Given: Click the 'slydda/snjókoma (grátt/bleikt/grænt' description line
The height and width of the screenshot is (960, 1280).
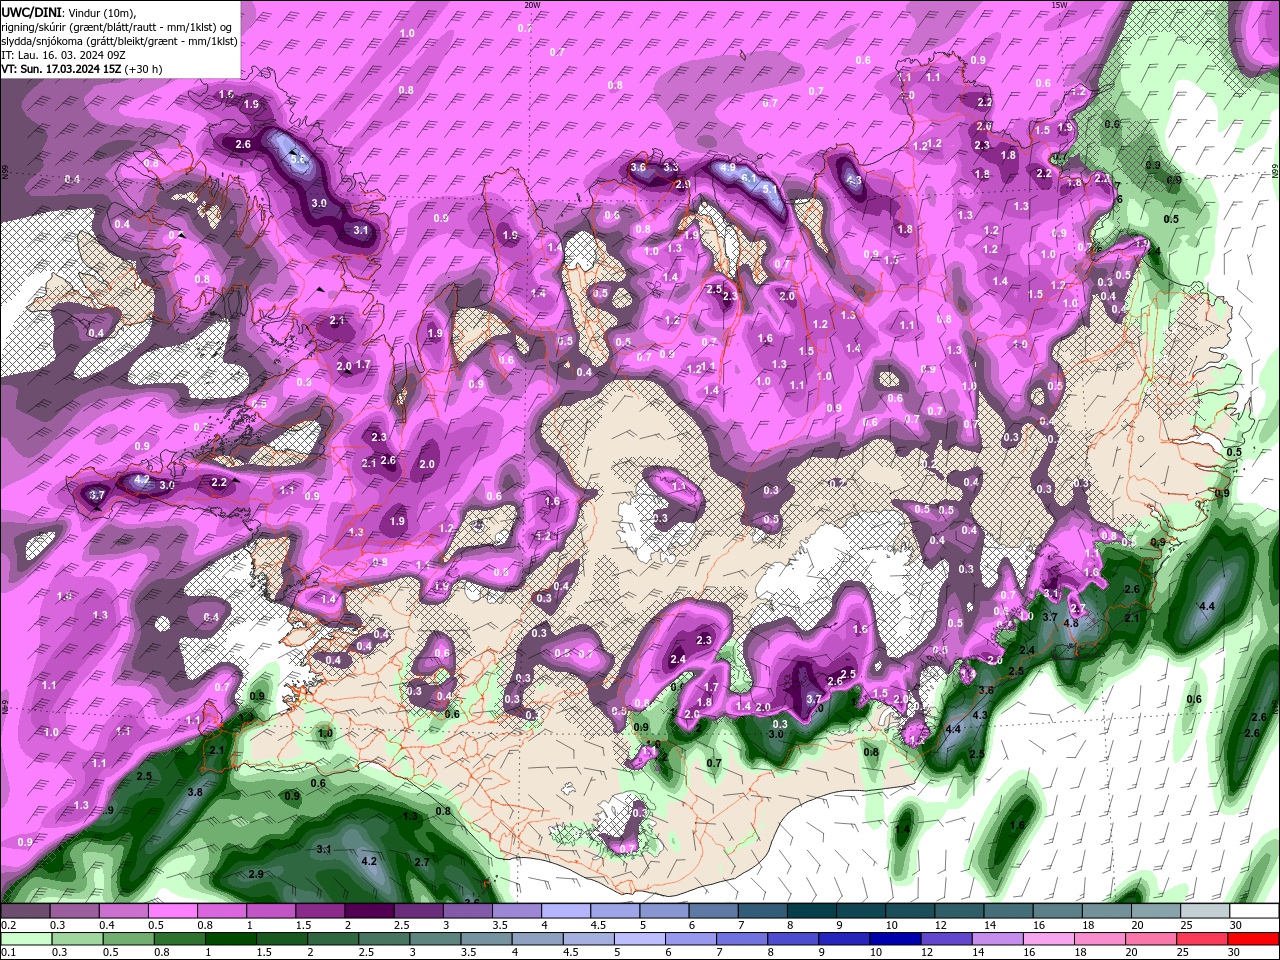Looking at the screenshot, I should point(119,41).
